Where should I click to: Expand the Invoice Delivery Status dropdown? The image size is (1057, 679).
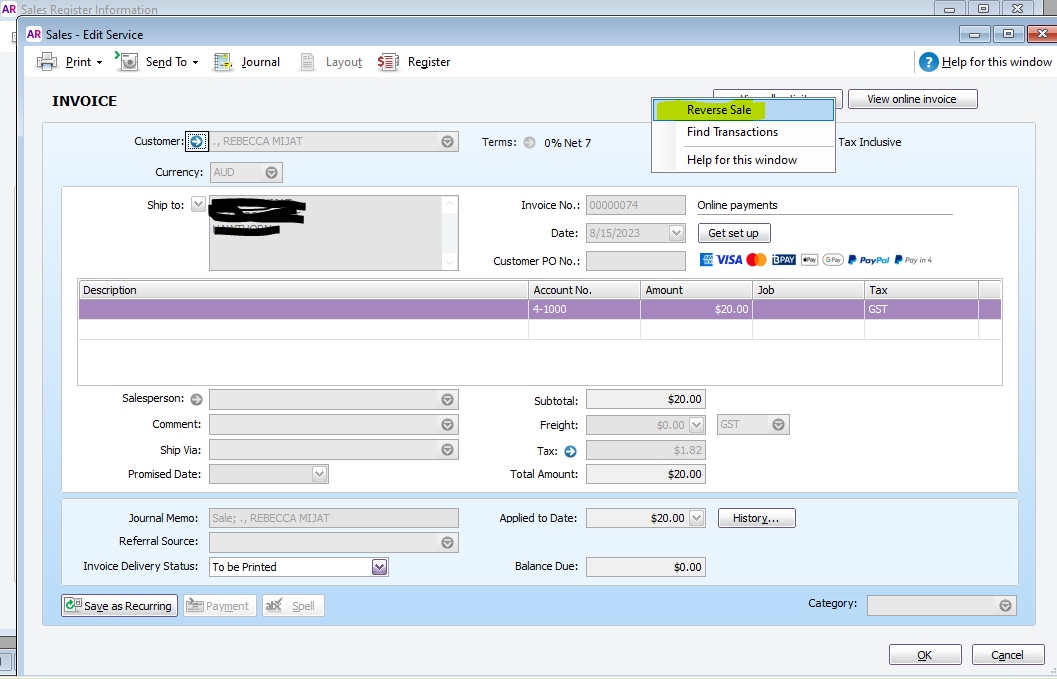click(x=379, y=567)
